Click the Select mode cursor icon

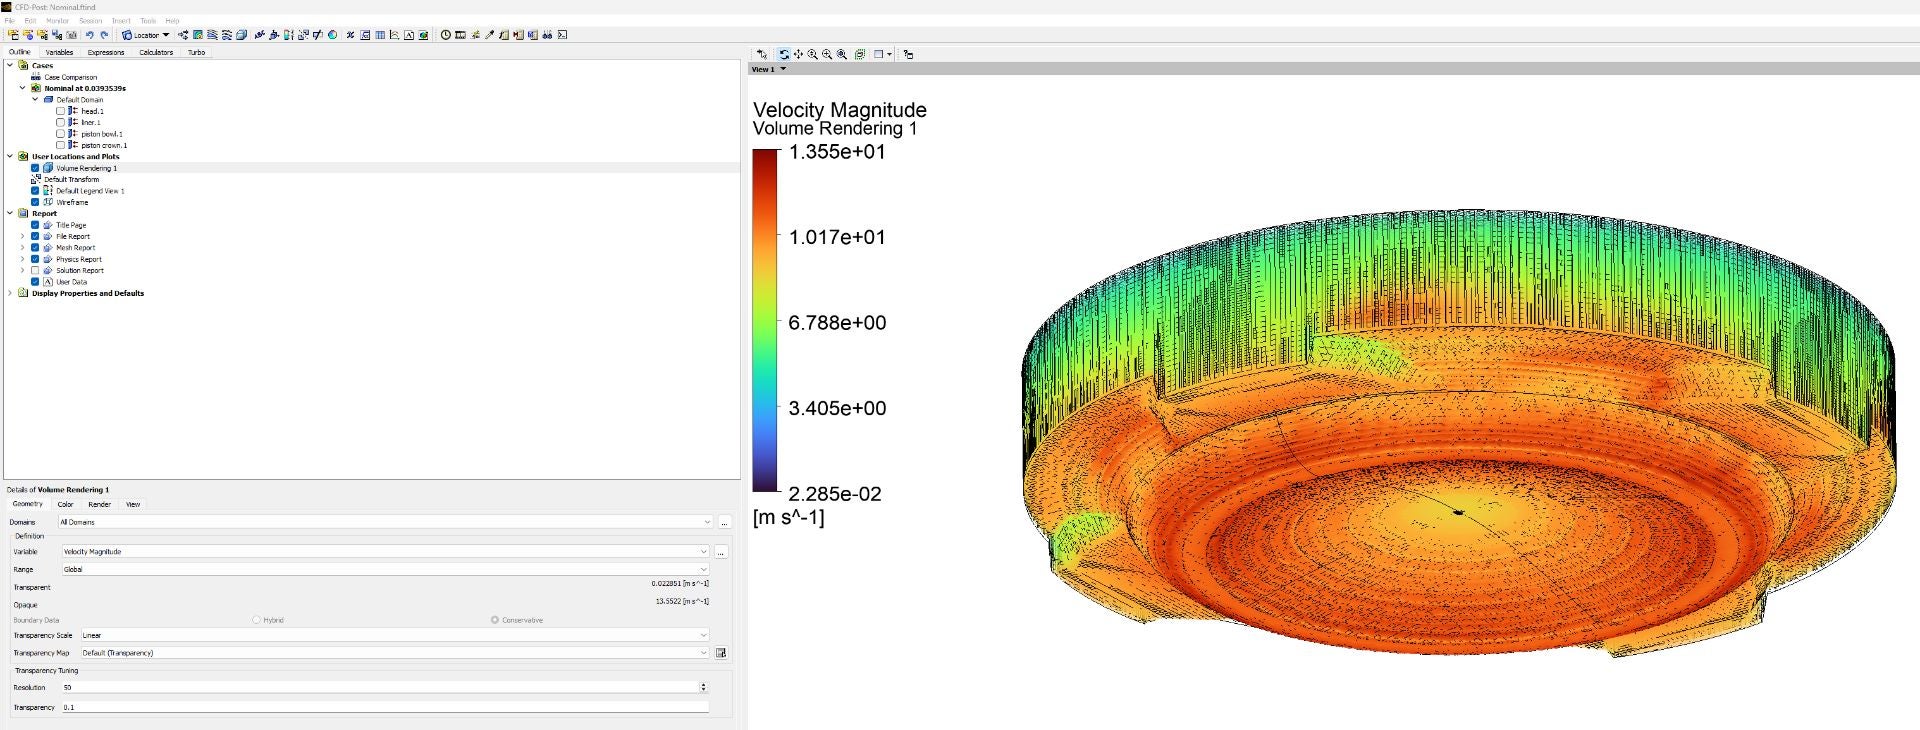click(762, 54)
